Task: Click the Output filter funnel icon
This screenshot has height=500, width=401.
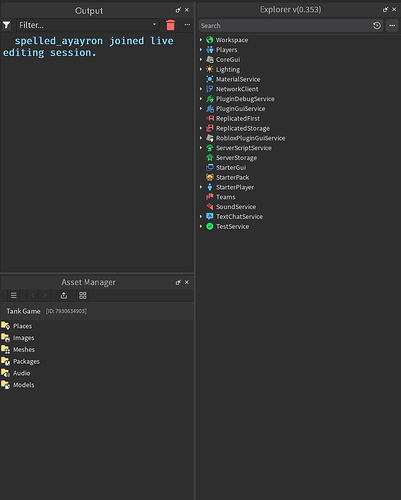Action: 6,25
